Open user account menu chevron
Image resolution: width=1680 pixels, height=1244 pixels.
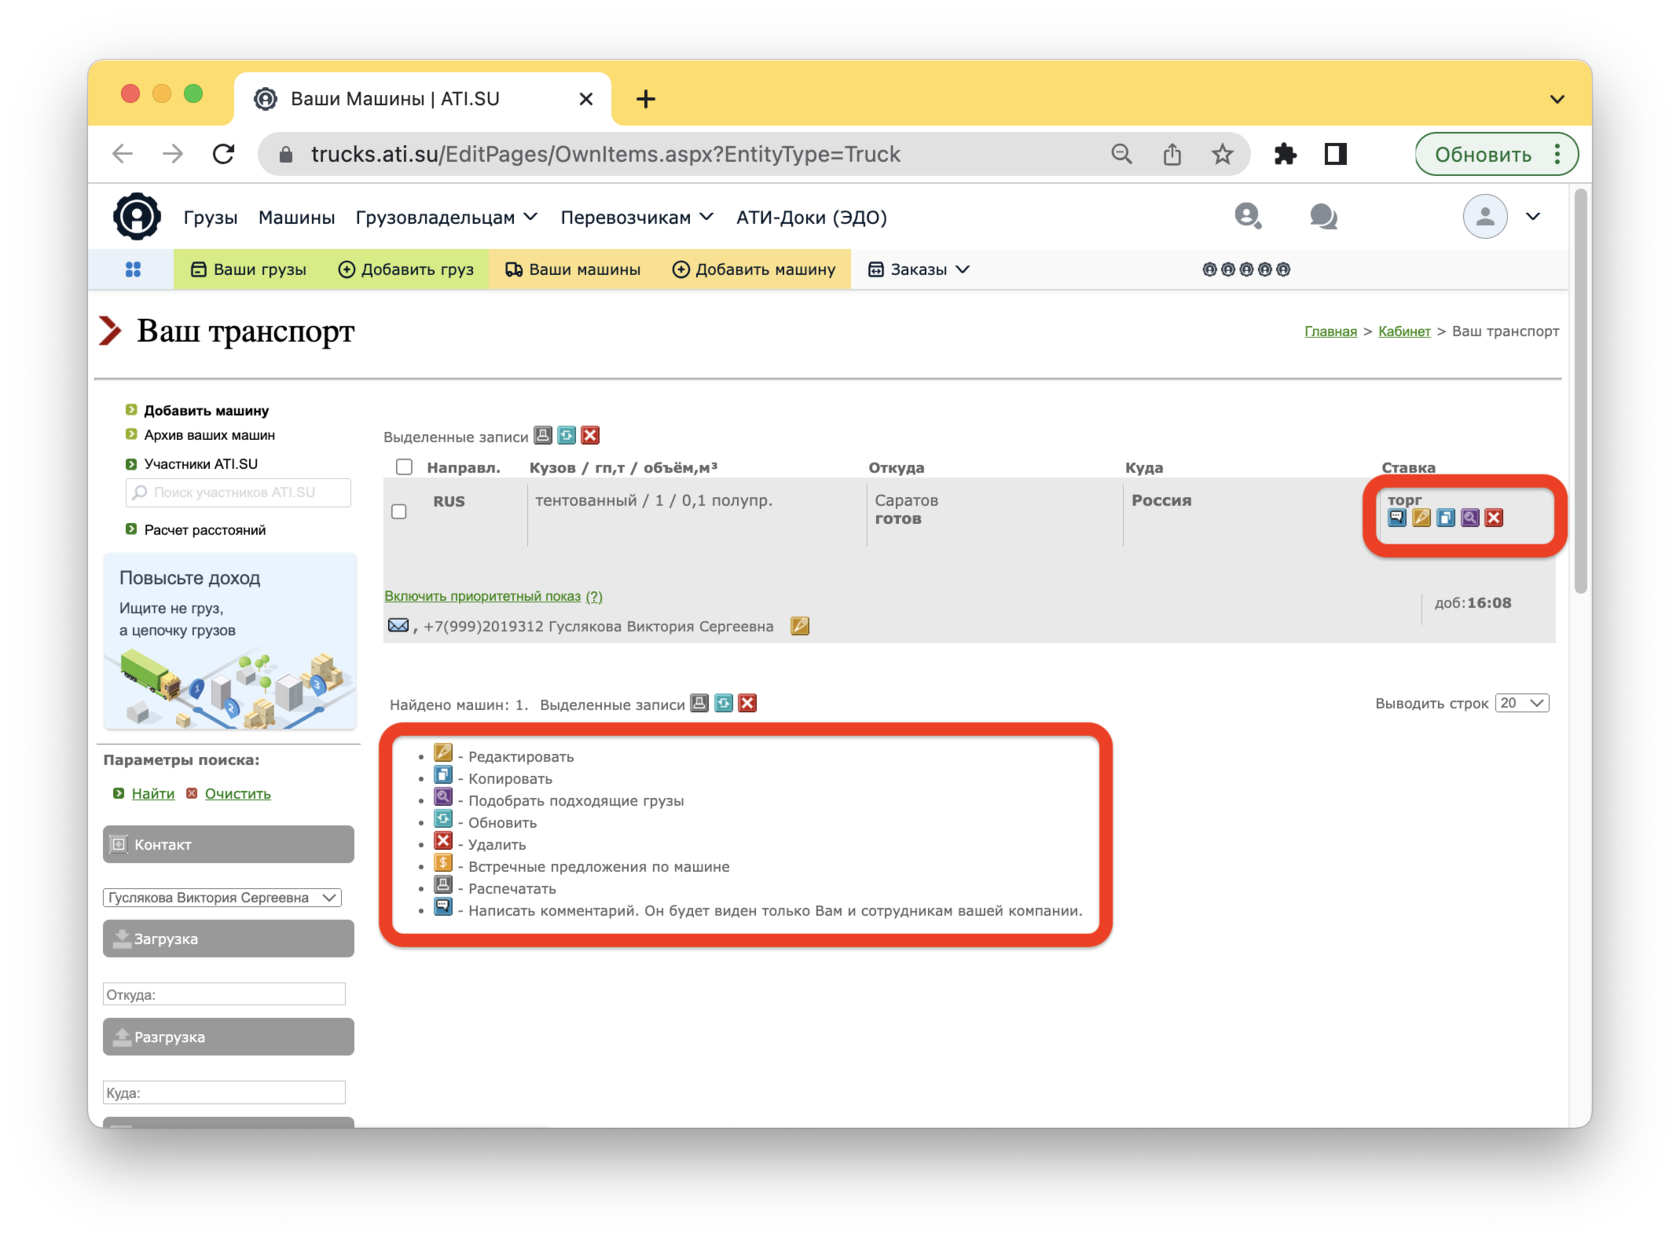[x=1533, y=216]
